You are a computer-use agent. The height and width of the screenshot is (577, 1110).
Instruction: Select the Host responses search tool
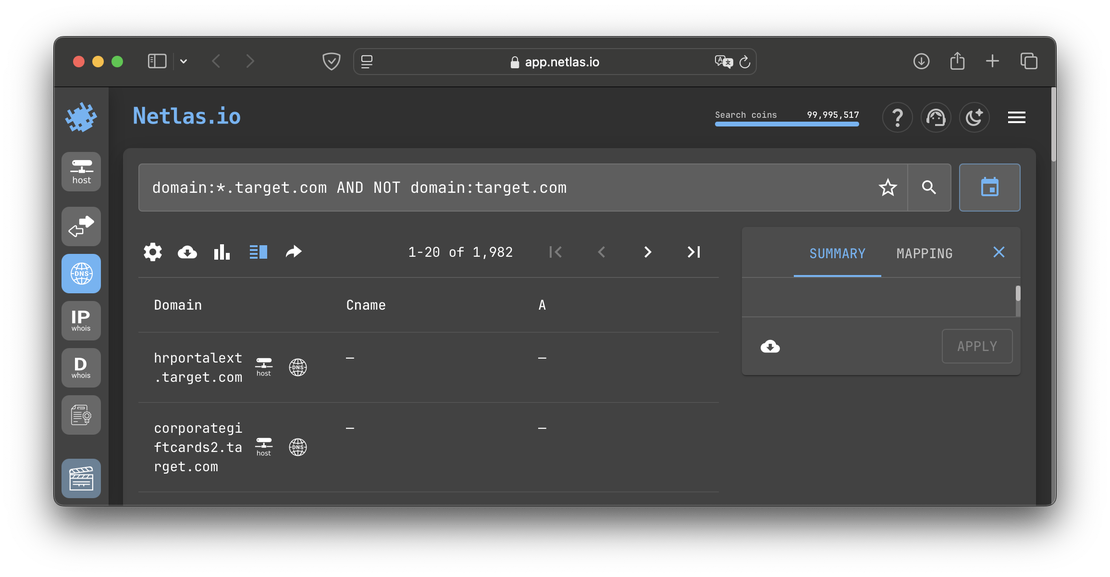click(81, 171)
